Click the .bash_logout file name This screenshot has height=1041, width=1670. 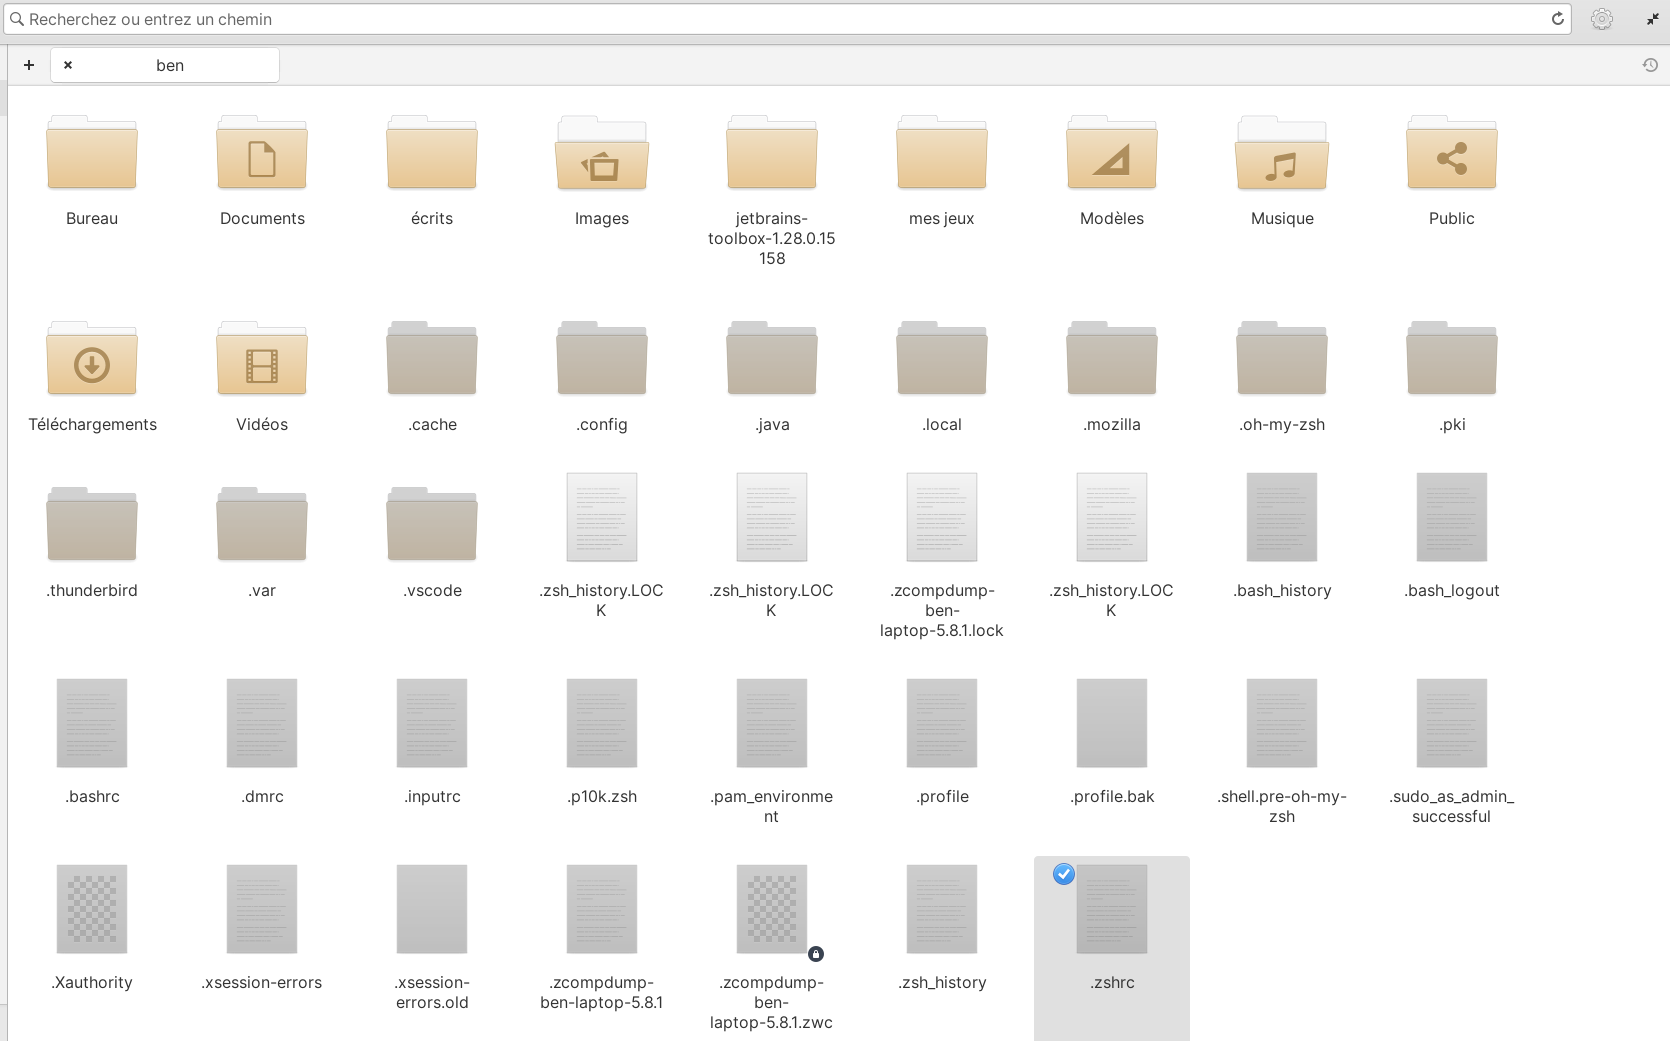[1452, 590]
